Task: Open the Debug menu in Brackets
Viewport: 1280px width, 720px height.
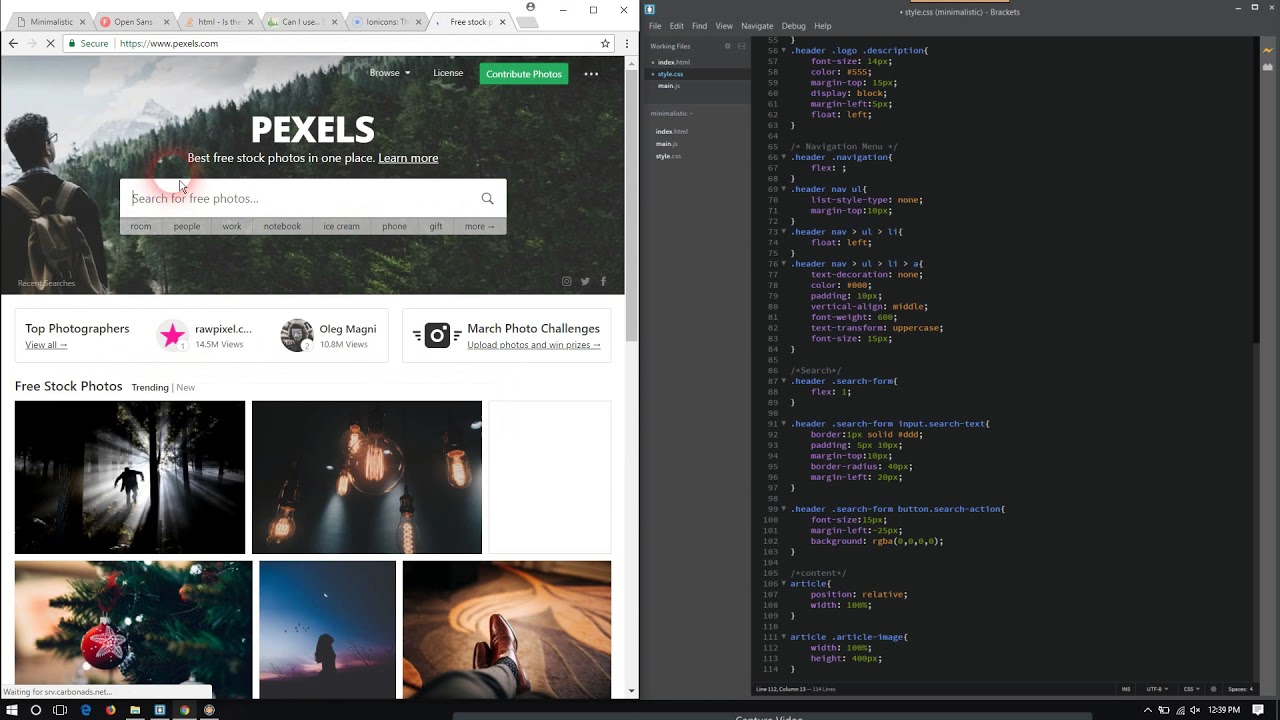Action: pyautogui.click(x=793, y=26)
